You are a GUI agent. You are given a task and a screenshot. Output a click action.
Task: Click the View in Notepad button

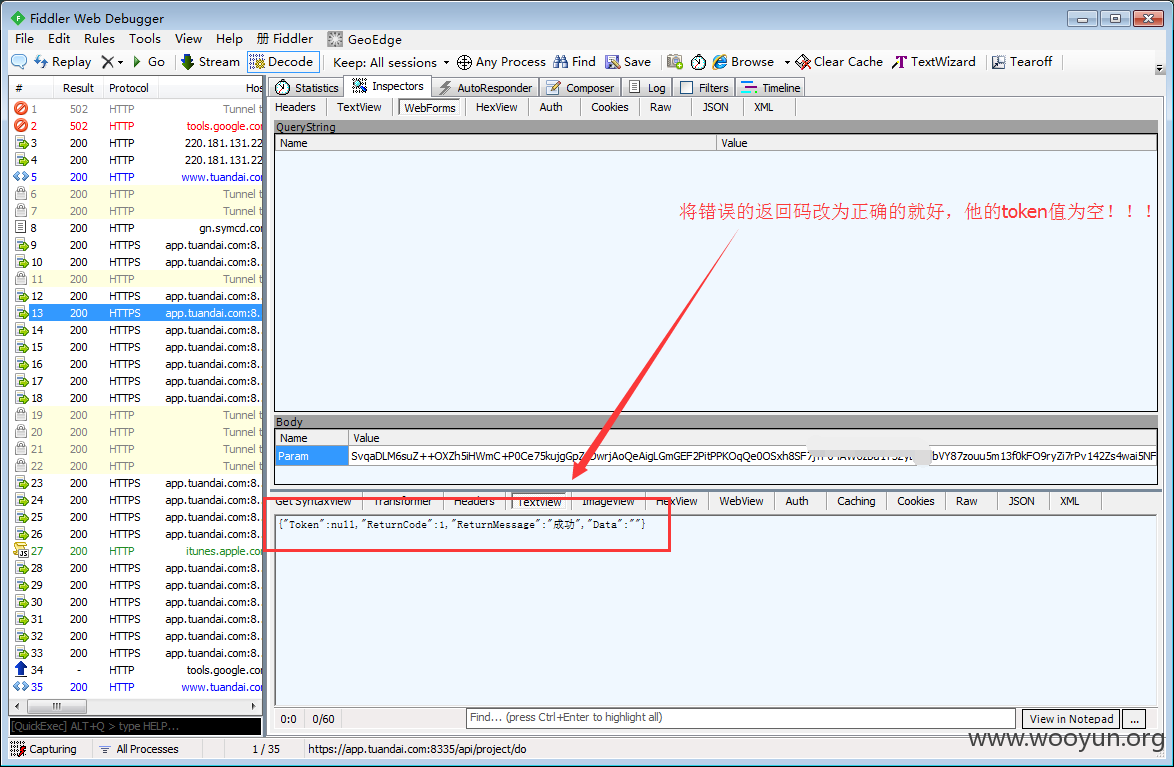(x=1071, y=719)
